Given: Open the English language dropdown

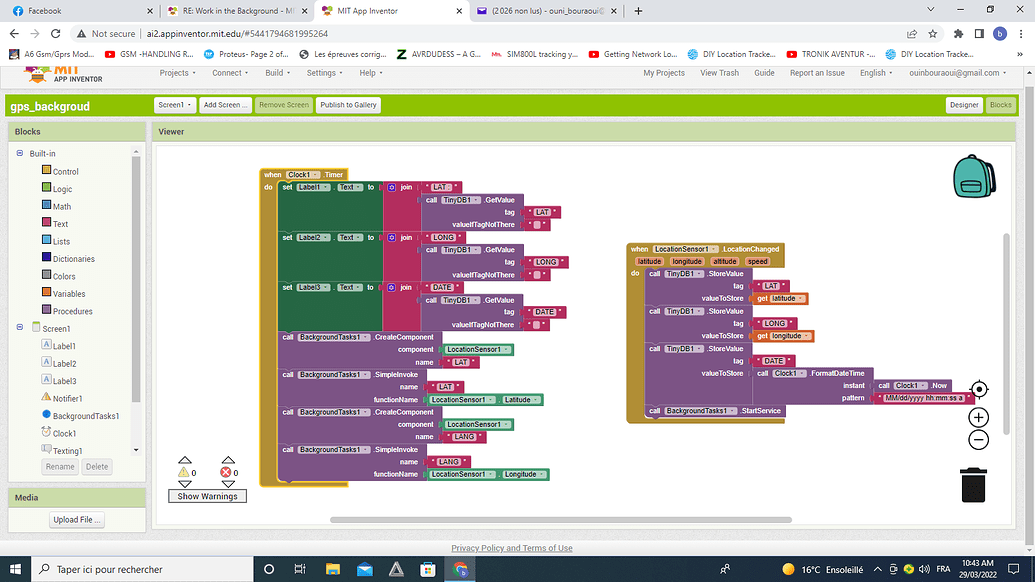Looking at the screenshot, I should click(873, 72).
